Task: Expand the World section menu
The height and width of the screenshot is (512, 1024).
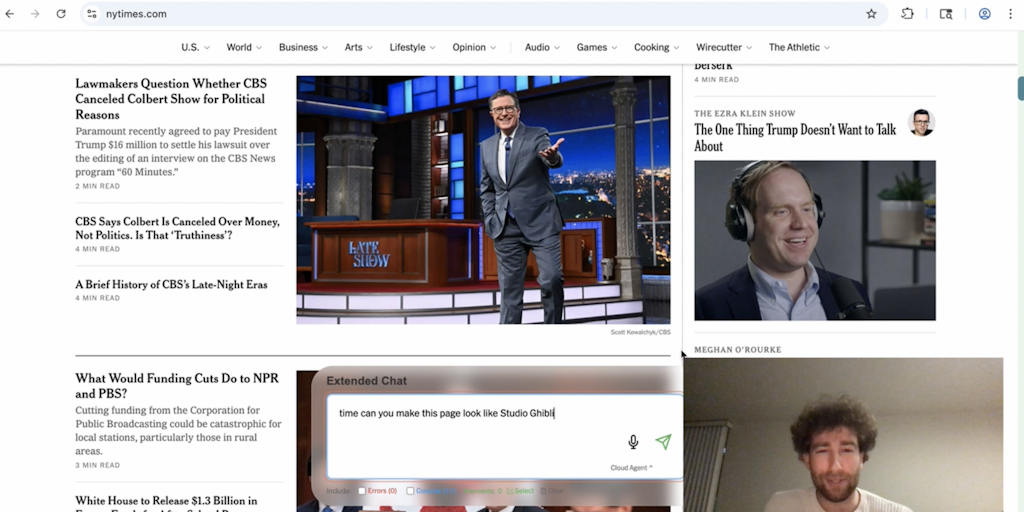Action: coord(244,47)
